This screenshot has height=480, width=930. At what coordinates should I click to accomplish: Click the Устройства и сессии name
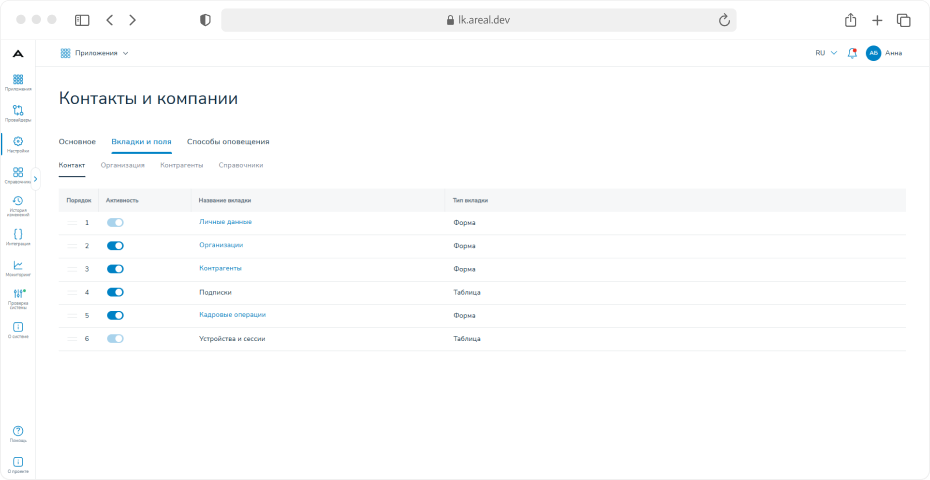click(232, 339)
